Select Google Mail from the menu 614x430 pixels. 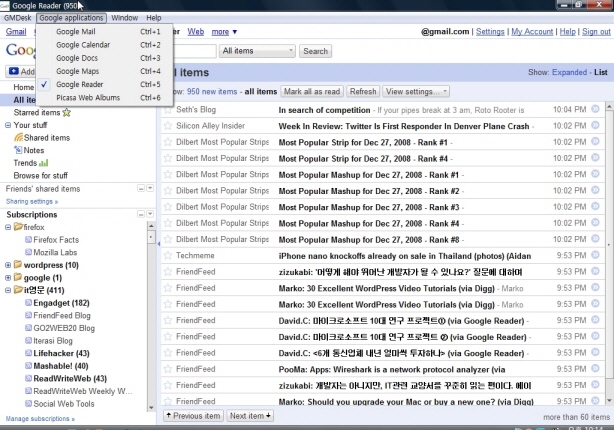(105, 32)
